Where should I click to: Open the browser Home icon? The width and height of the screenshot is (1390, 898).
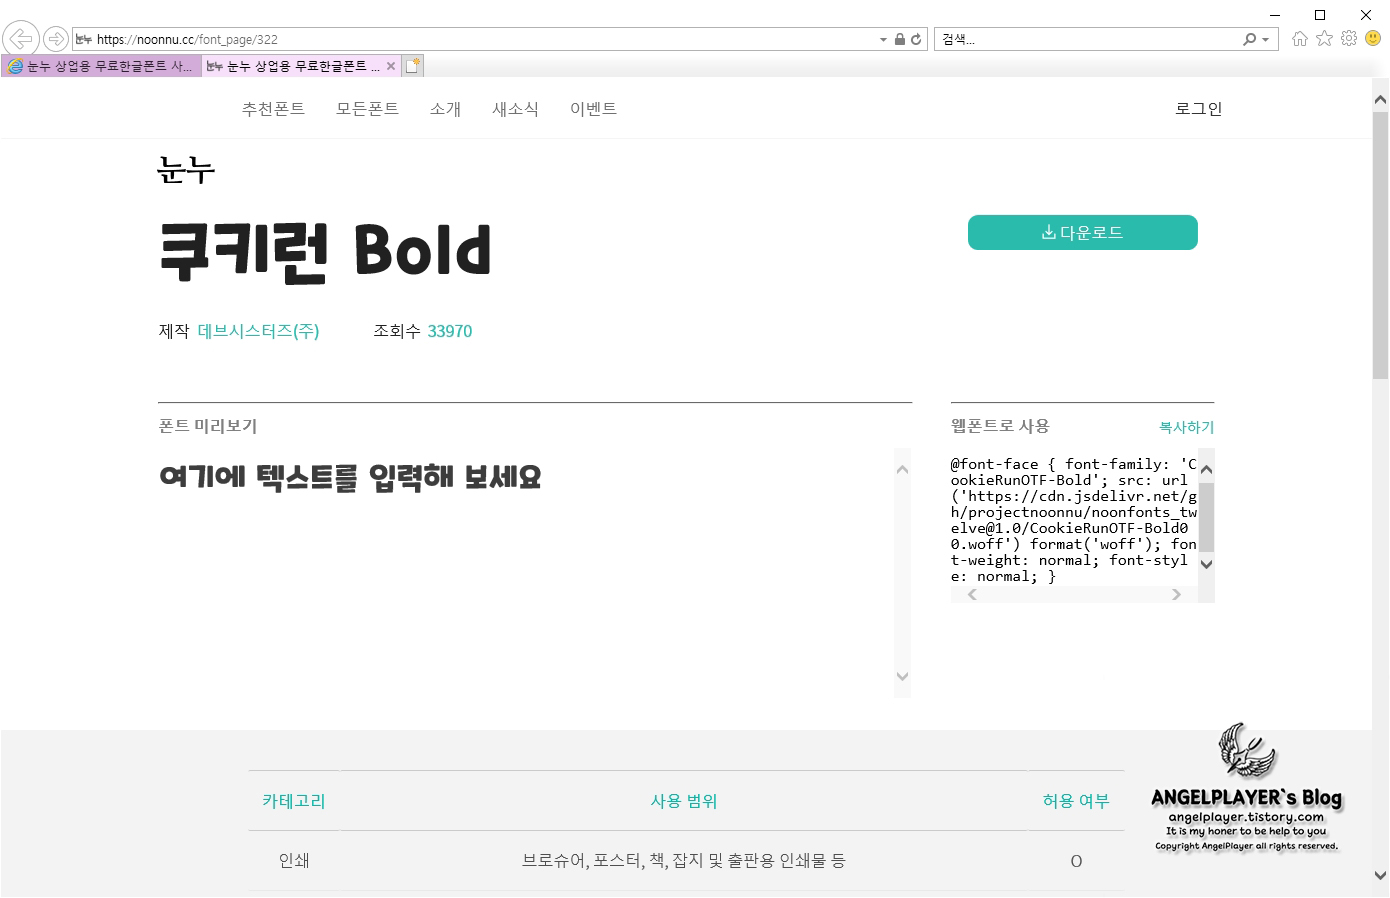pos(1299,38)
